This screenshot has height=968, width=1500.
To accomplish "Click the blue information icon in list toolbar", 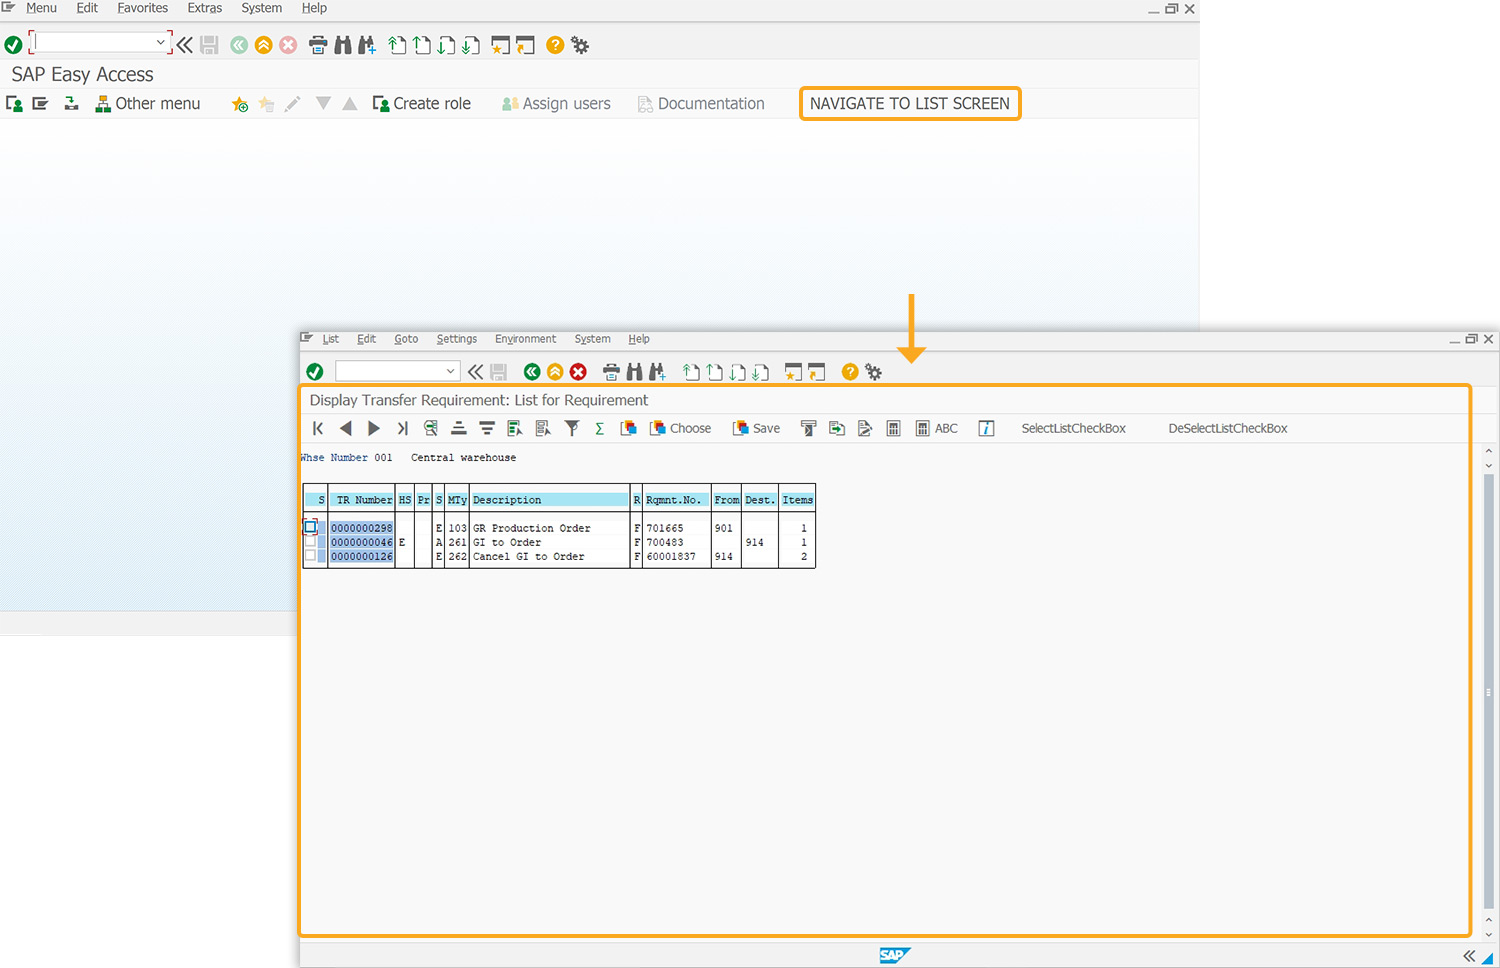I will click(986, 428).
